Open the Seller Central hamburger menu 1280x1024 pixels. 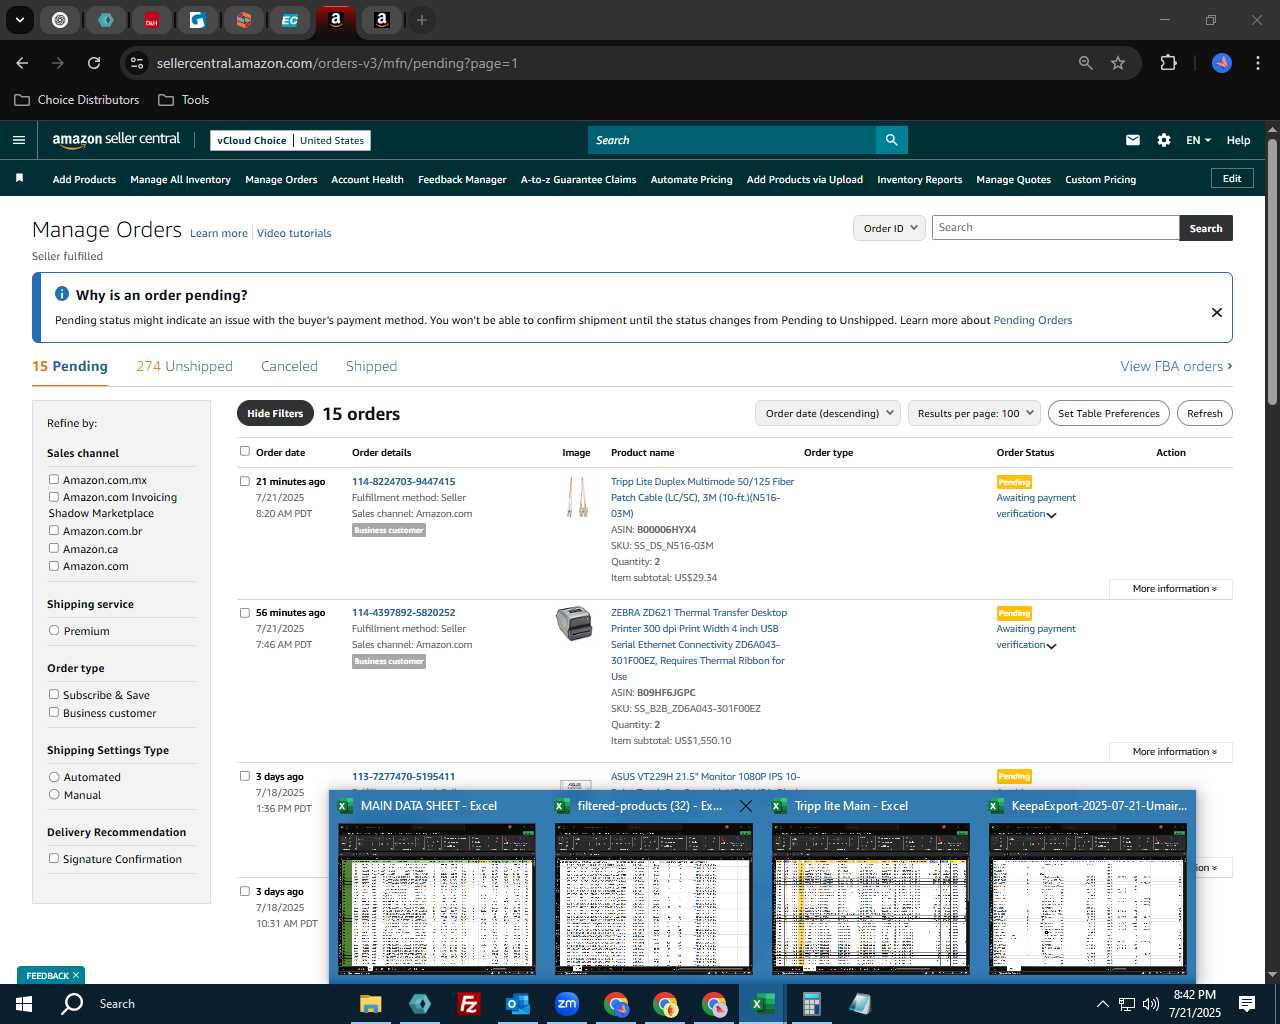pos(18,140)
